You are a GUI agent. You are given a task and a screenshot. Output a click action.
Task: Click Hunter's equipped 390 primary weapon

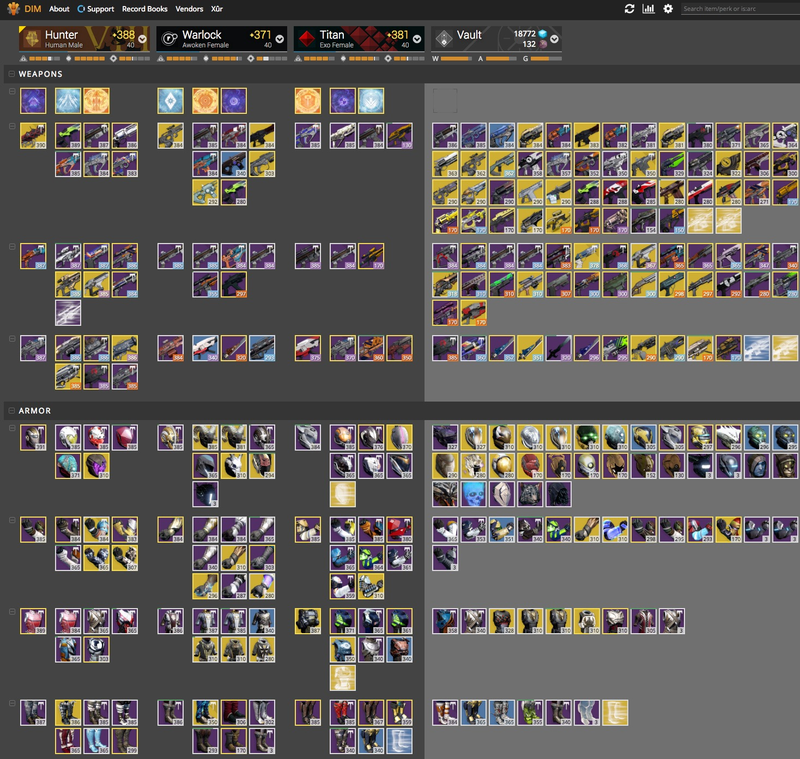click(x=33, y=136)
